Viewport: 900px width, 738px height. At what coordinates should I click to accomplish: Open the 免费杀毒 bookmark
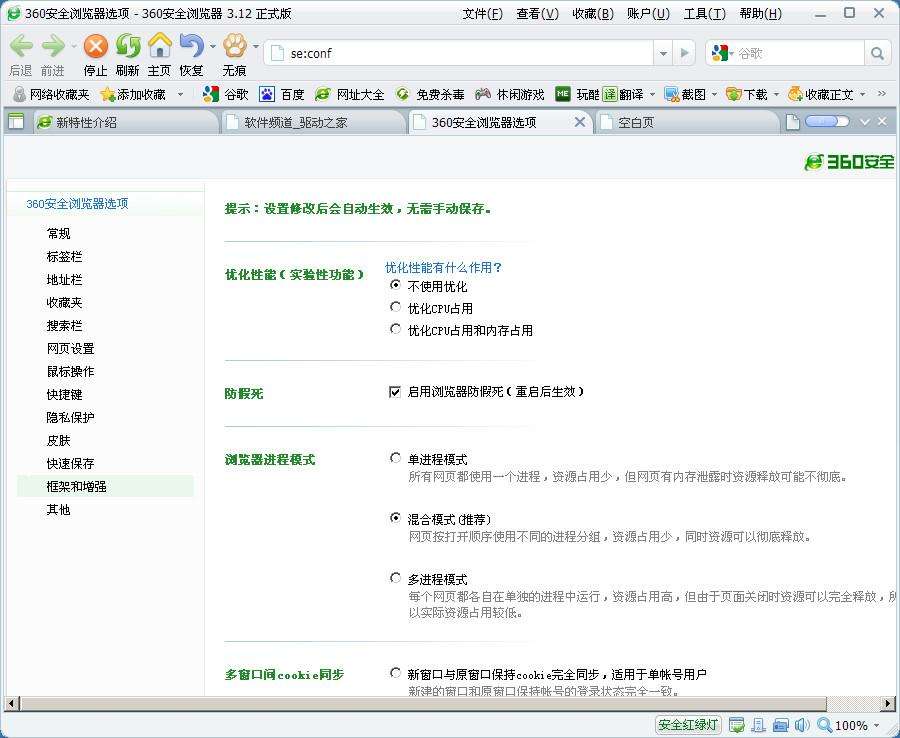[x=430, y=94]
